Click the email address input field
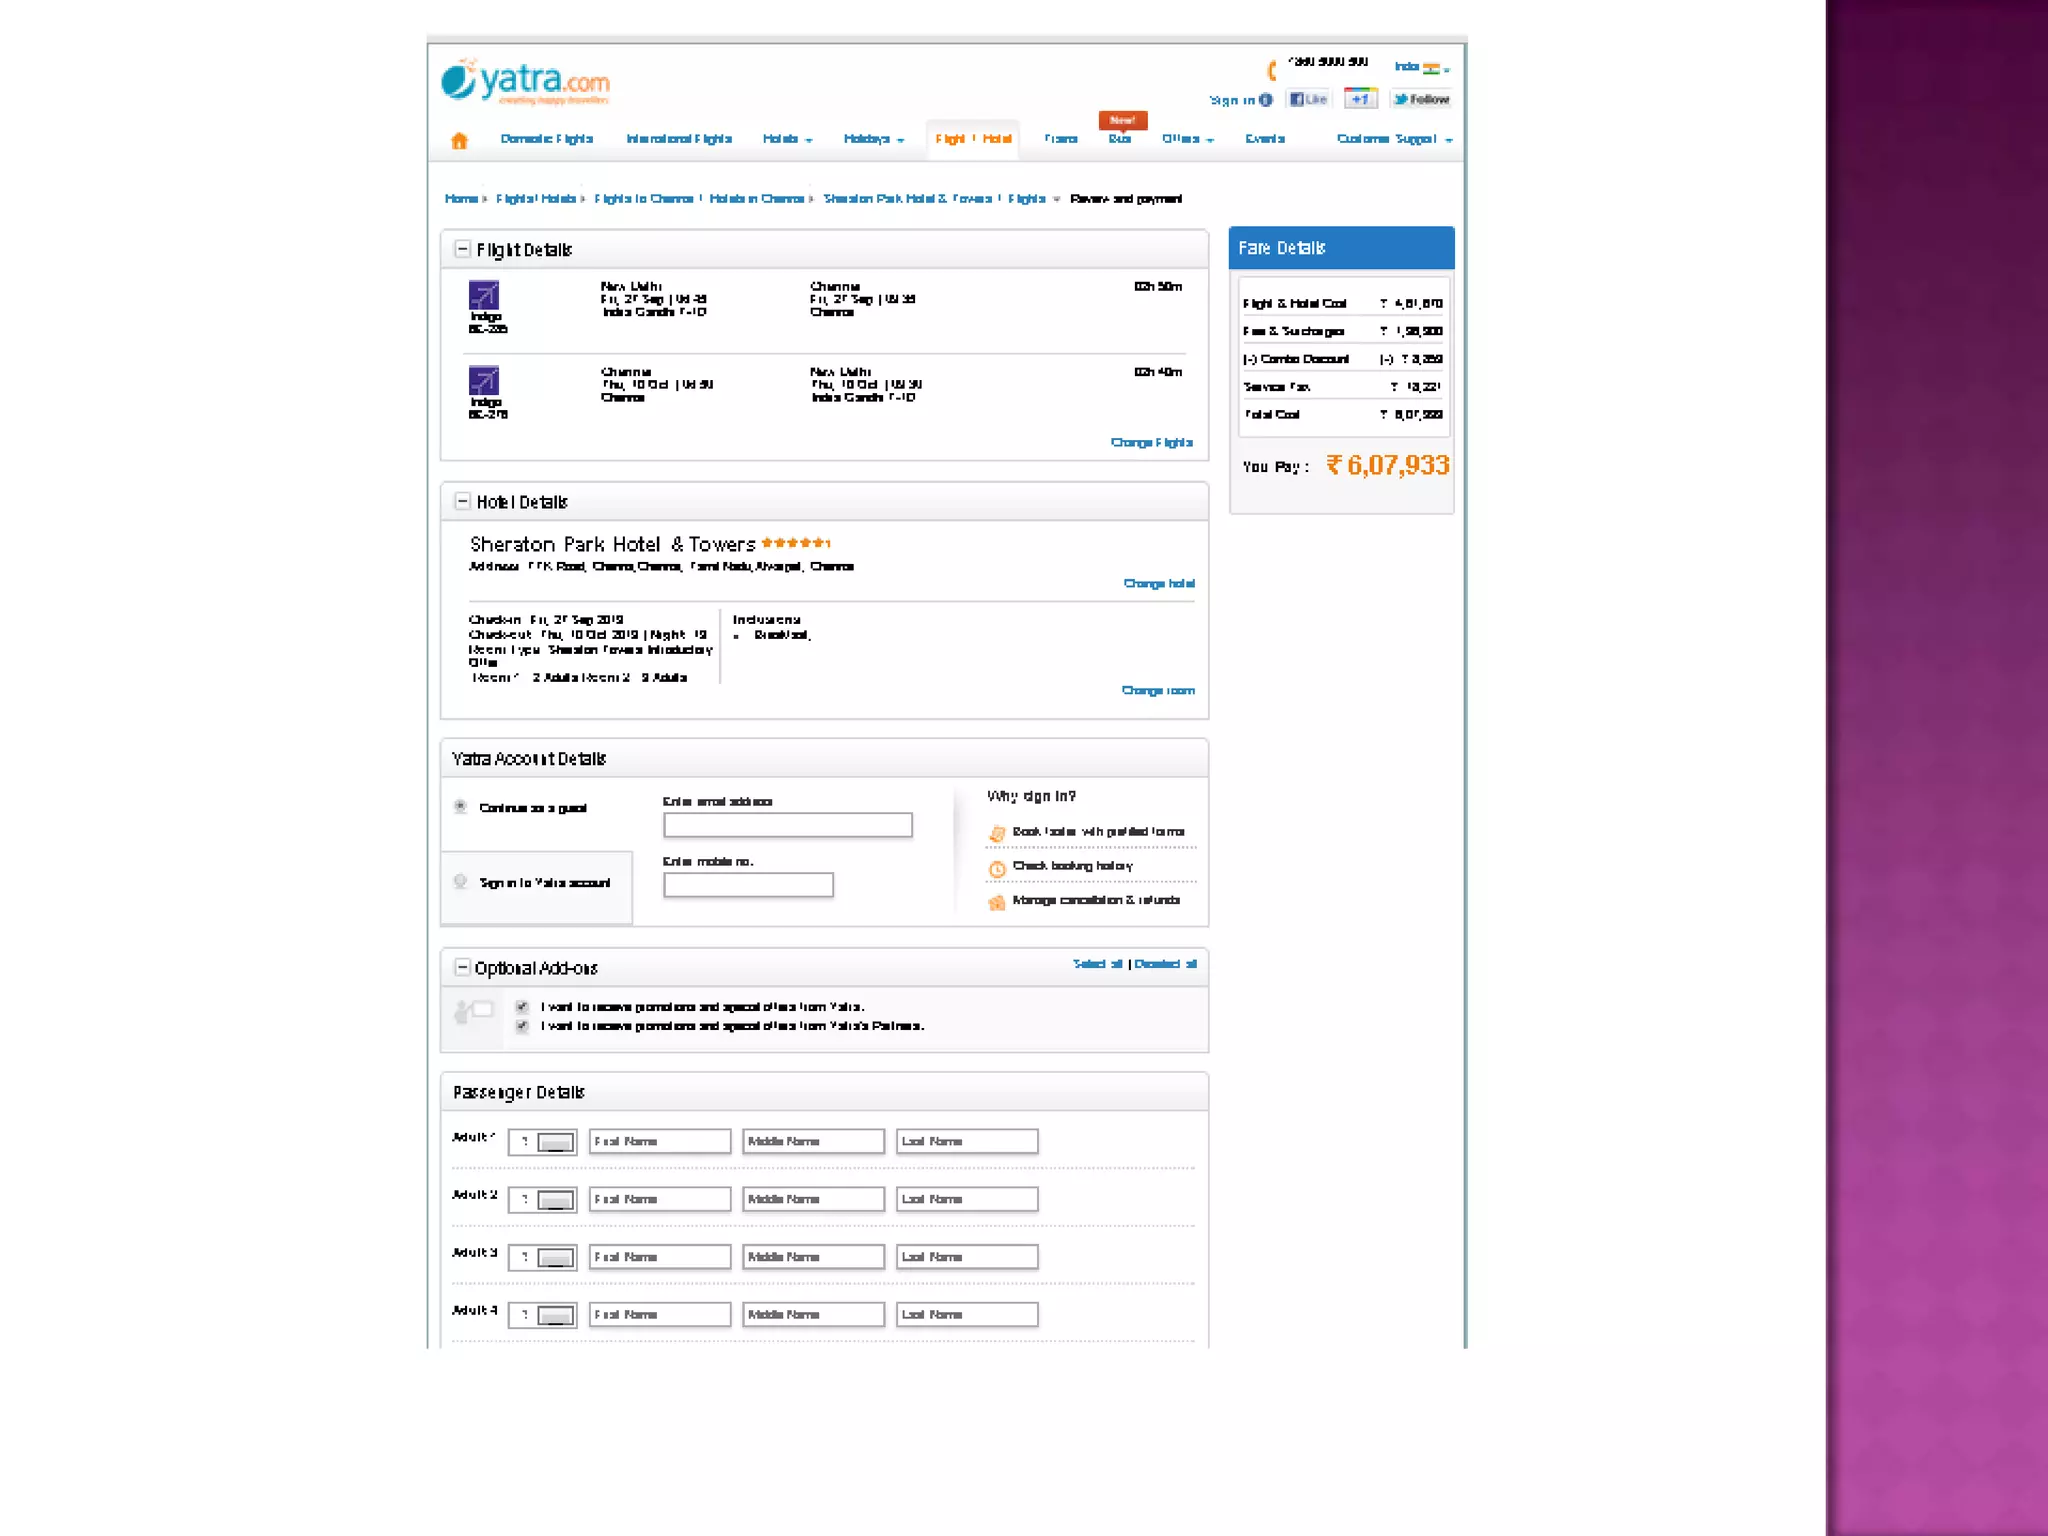This screenshot has height=1536, width=2048. 787,825
